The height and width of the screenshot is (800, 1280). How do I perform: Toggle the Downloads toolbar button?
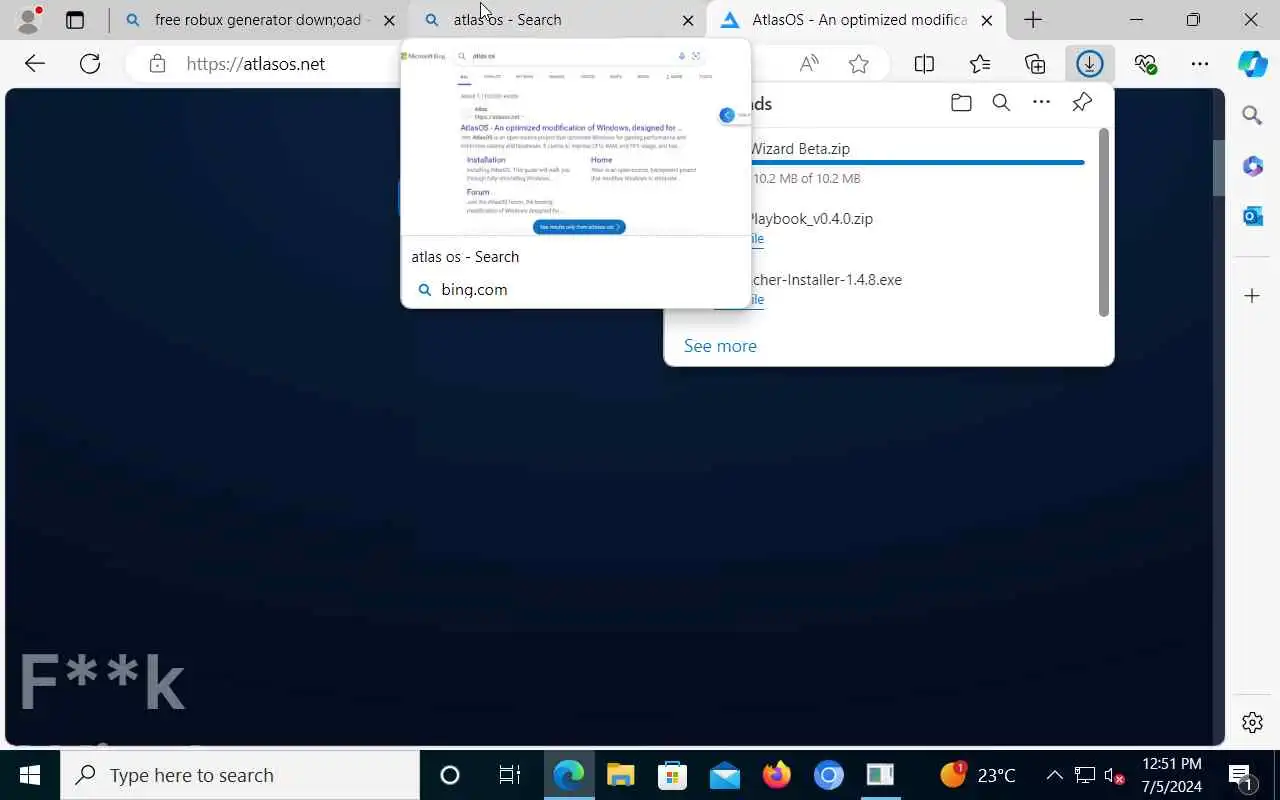click(x=1090, y=64)
